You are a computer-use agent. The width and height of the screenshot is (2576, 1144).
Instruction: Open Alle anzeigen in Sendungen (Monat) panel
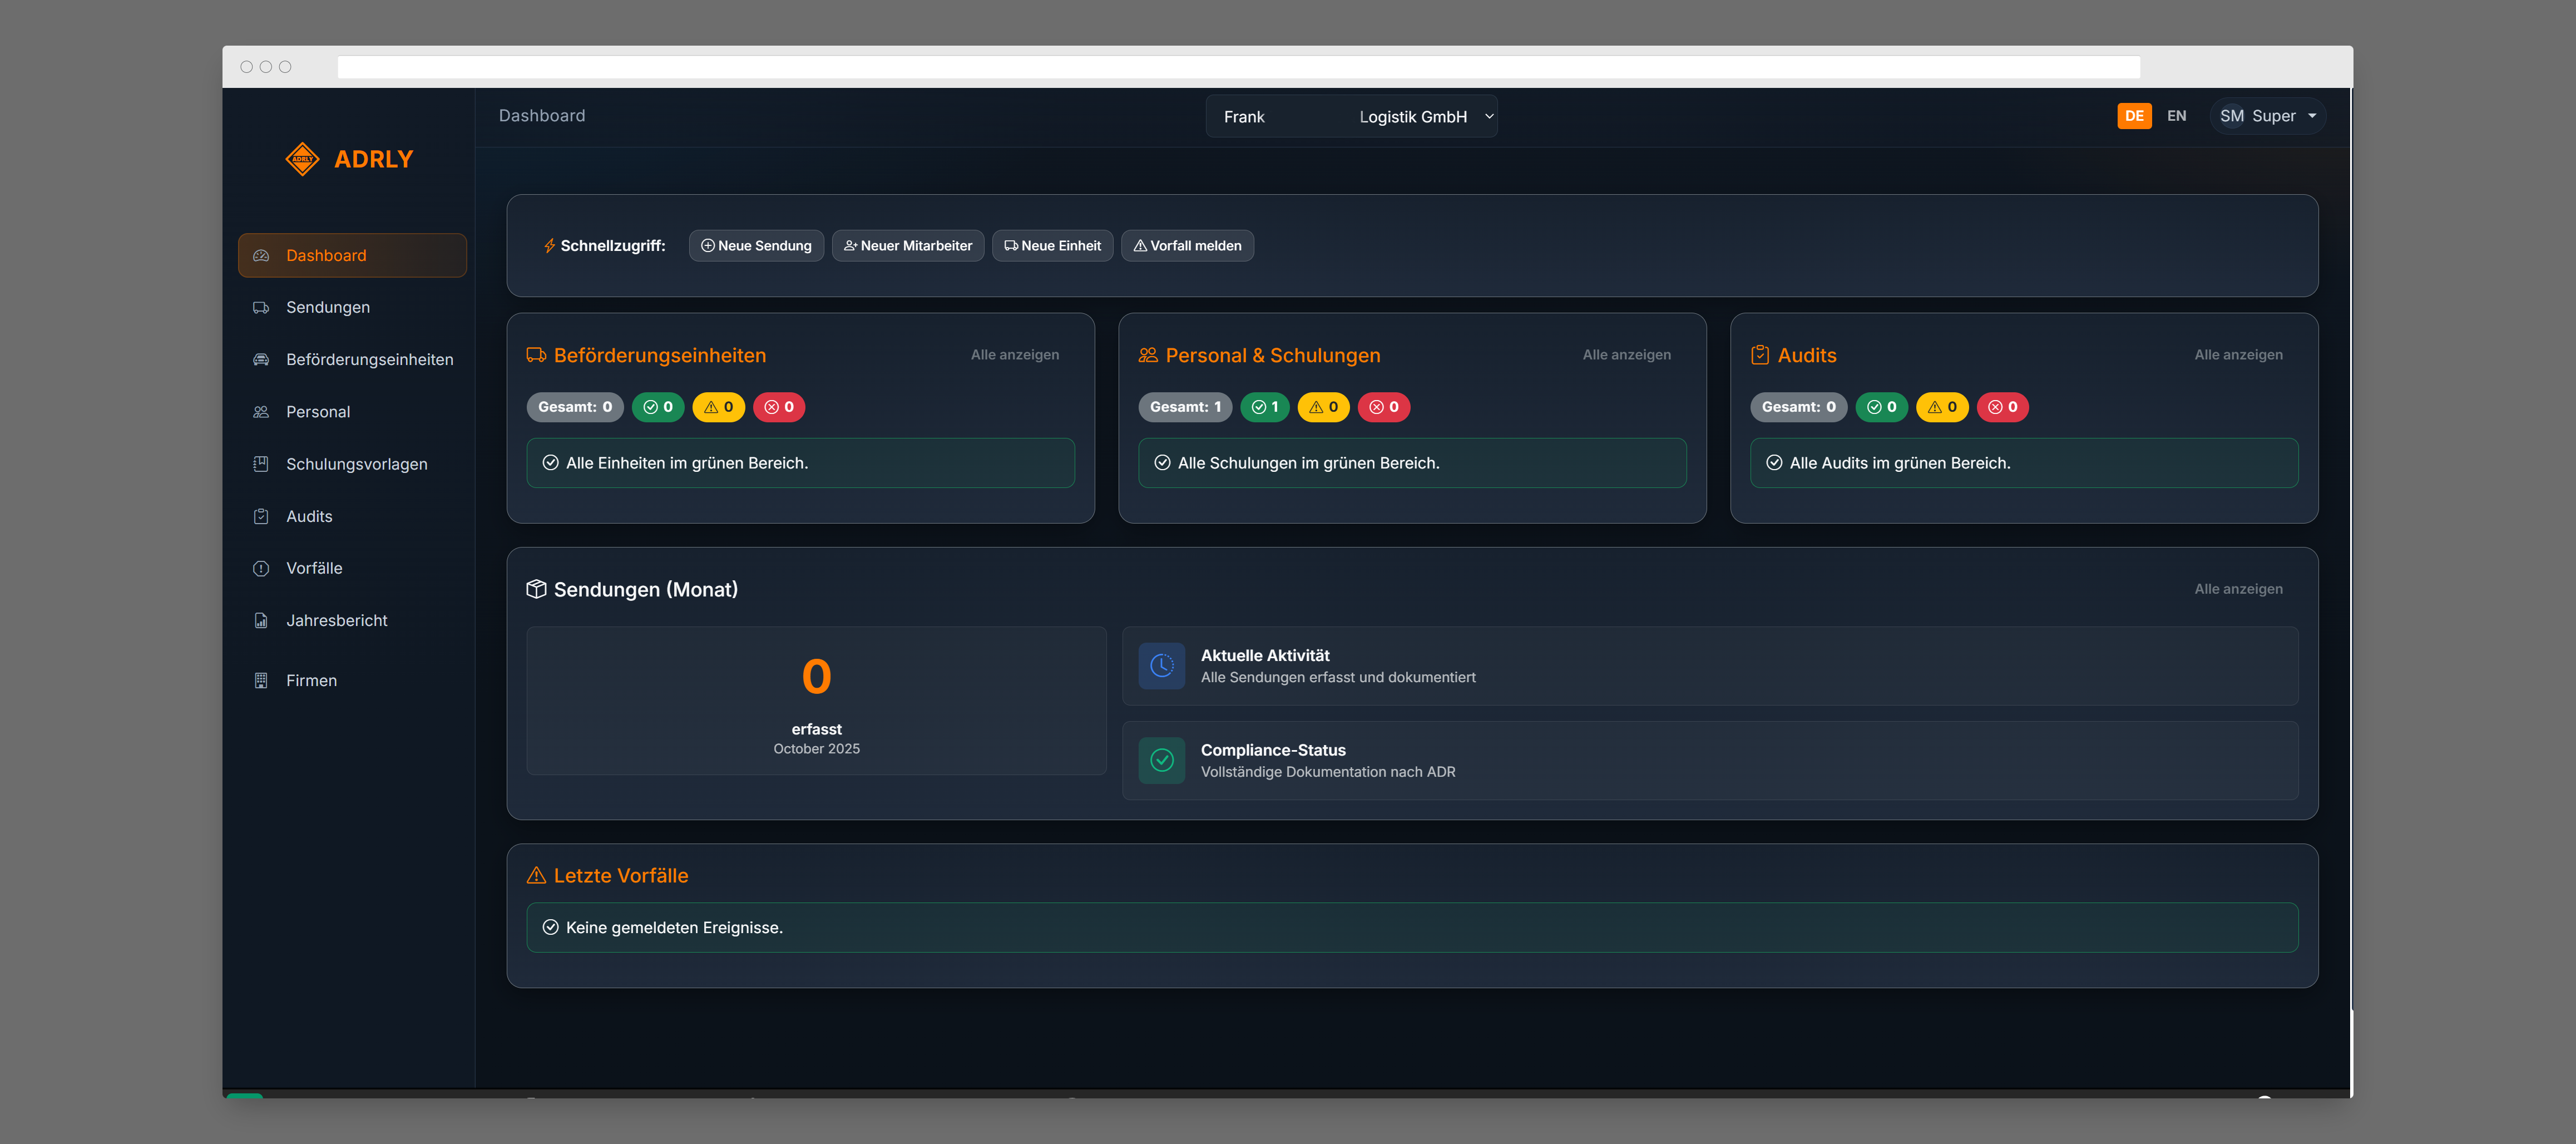[2239, 589]
